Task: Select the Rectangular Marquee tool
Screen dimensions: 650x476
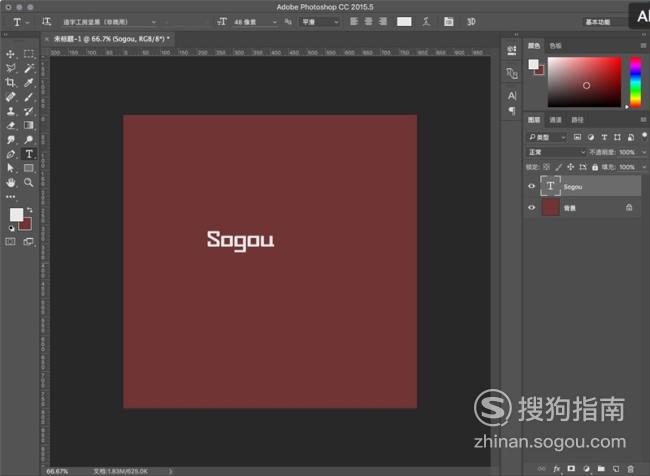Action: (x=29, y=54)
